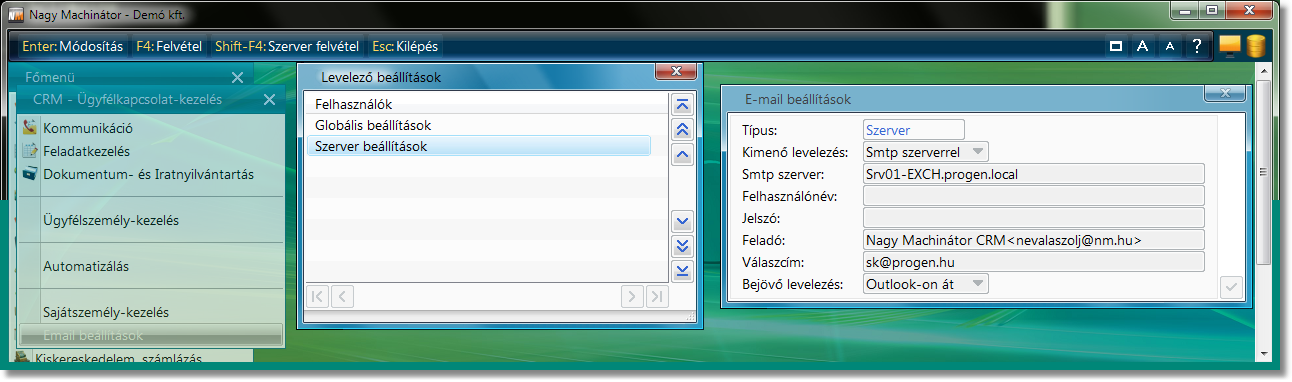Click the Kommunikáció menu icon

pos(30,128)
